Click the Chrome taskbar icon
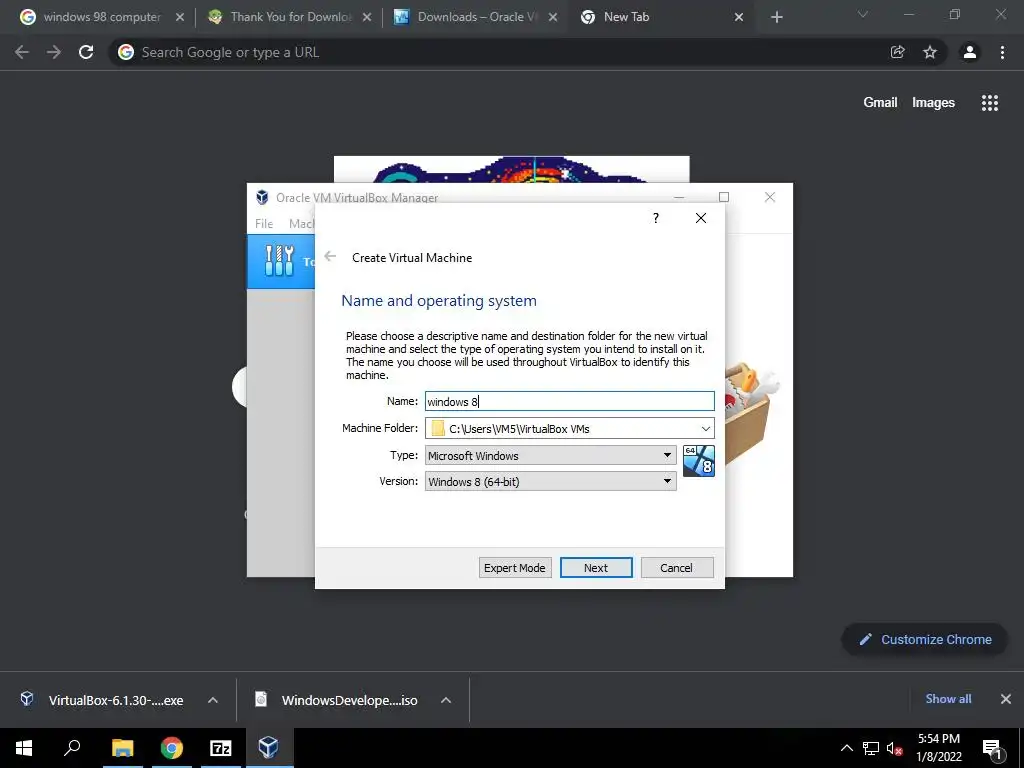Viewport: 1024px width, 768px height. coord(172,748)
